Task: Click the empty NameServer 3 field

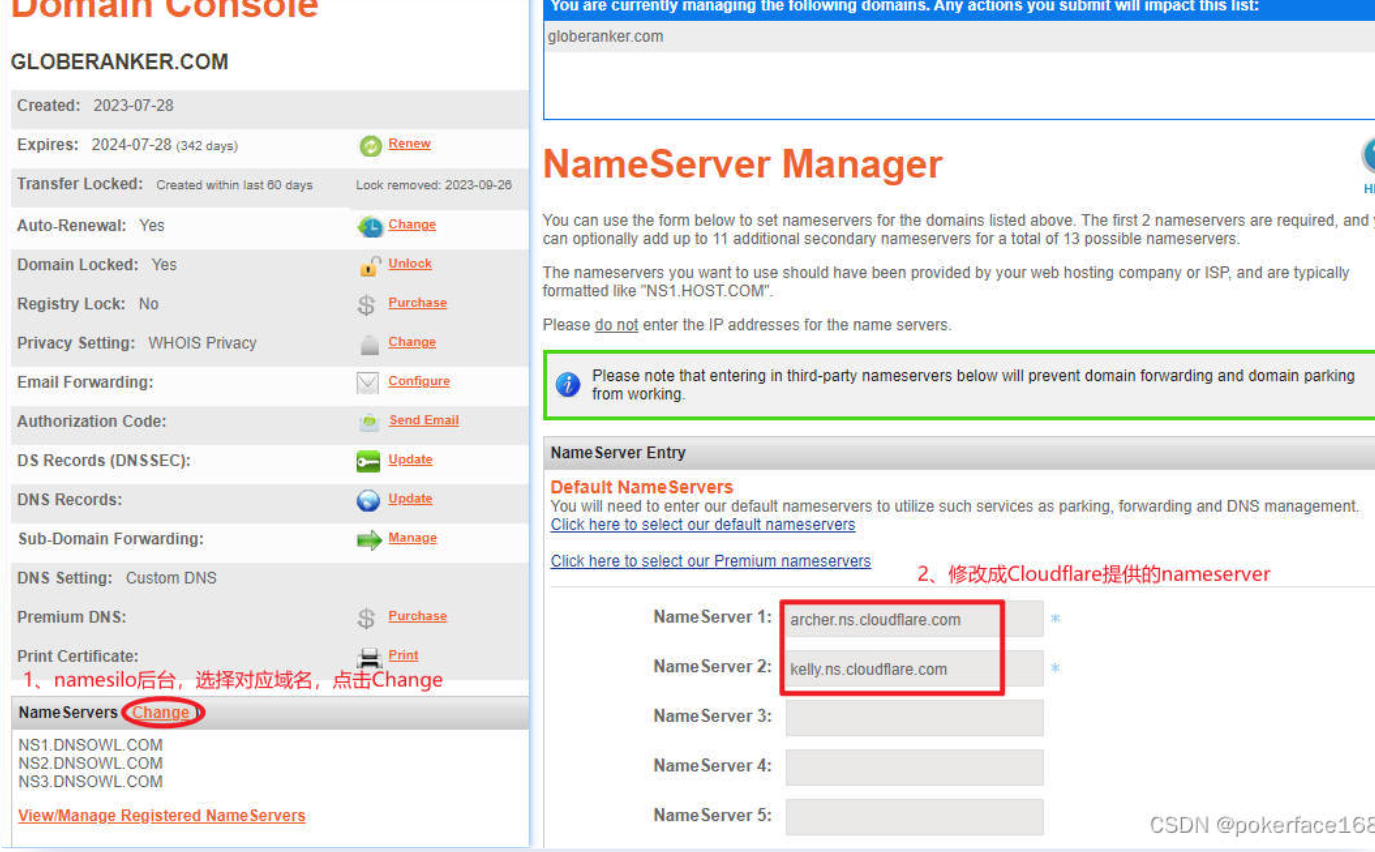Action: coord(914,718)
